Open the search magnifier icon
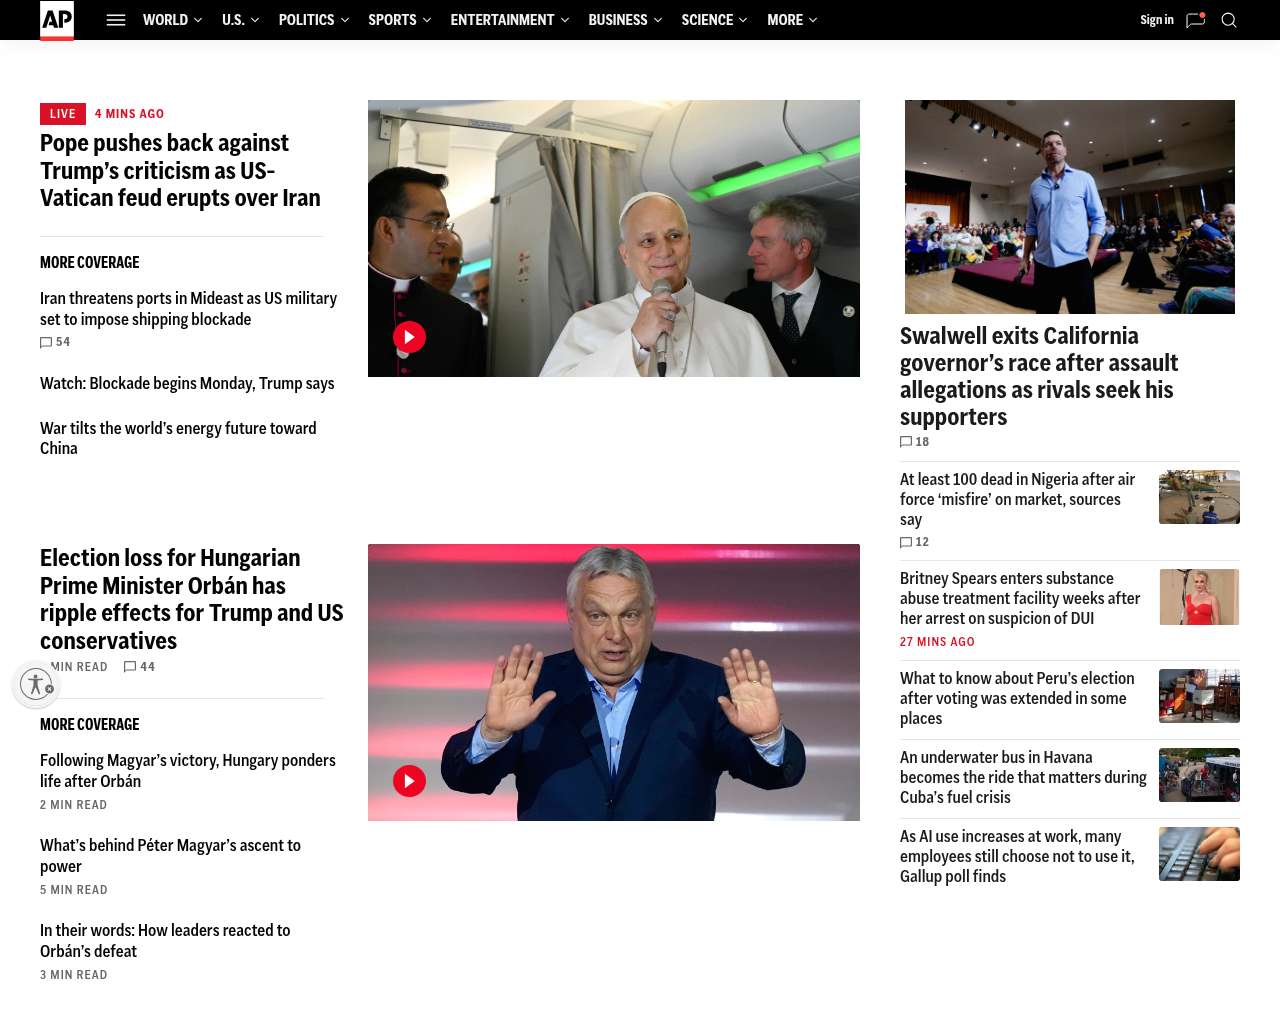Image resolution: width=1280 pixels, height=1024 pixels. [x=1229, y=20]
